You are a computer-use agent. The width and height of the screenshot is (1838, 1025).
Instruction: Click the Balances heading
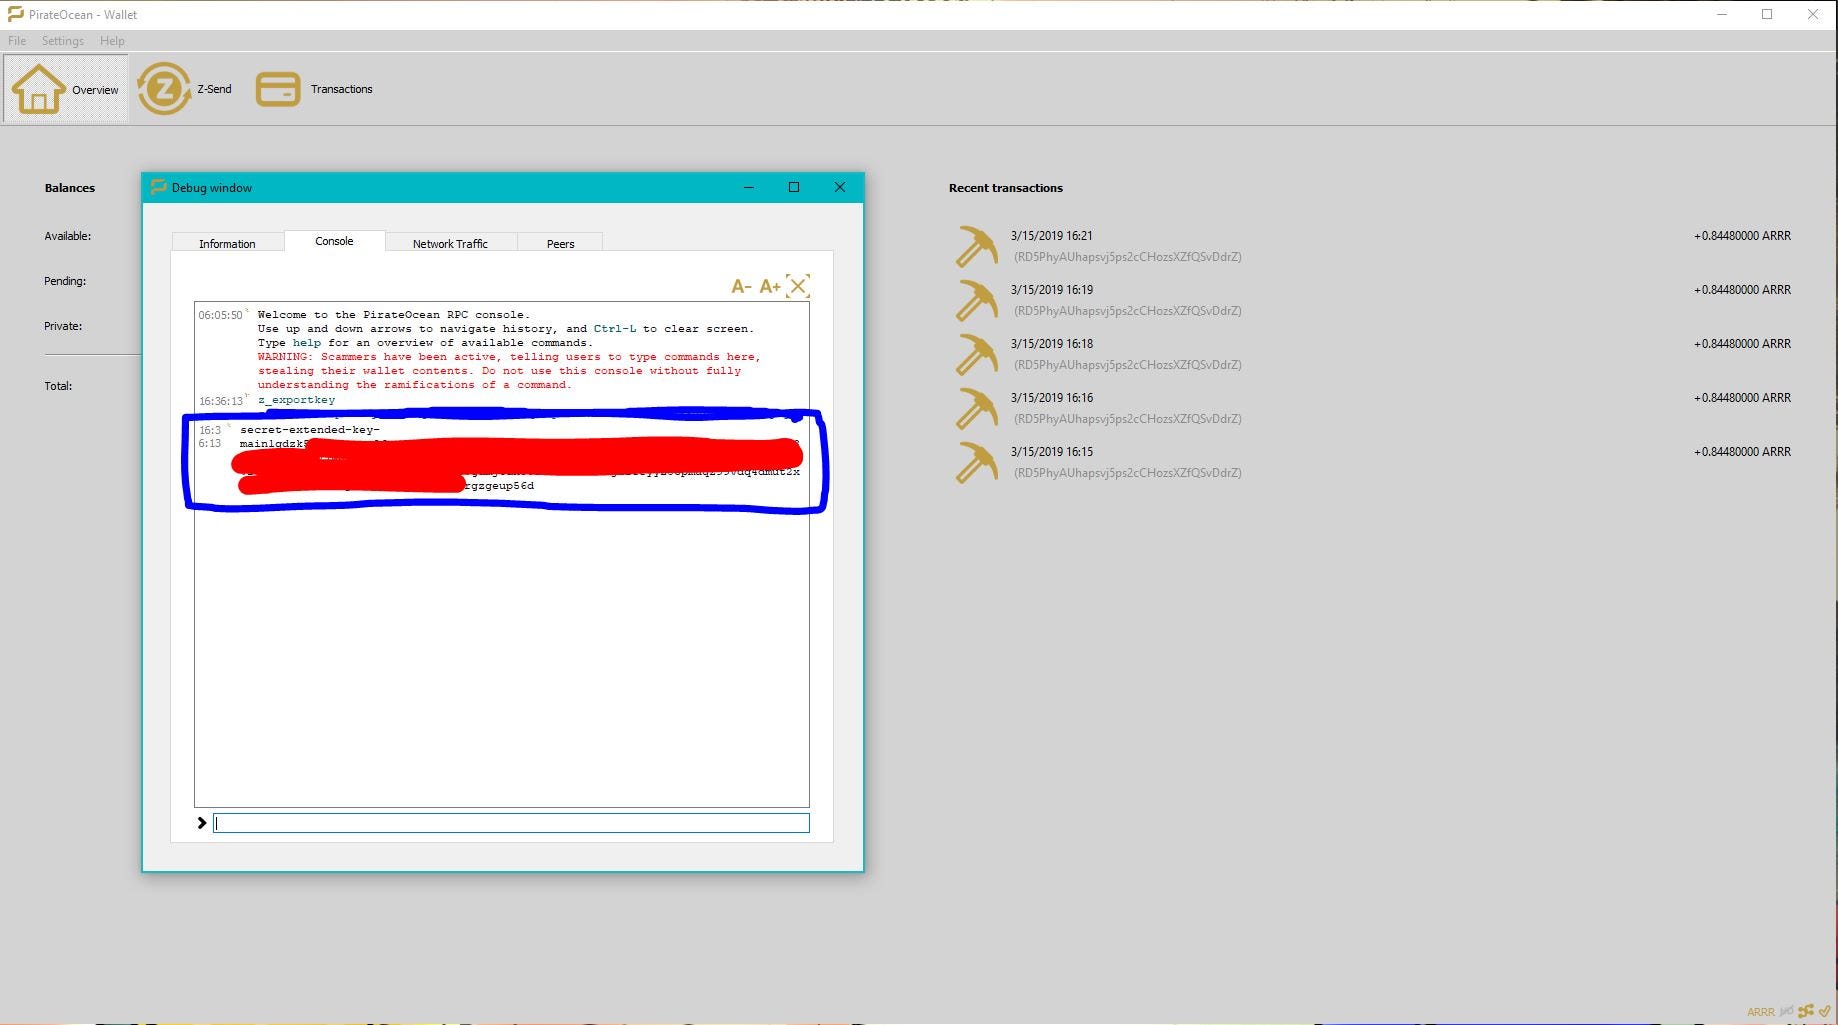click(x=70, y=188)
